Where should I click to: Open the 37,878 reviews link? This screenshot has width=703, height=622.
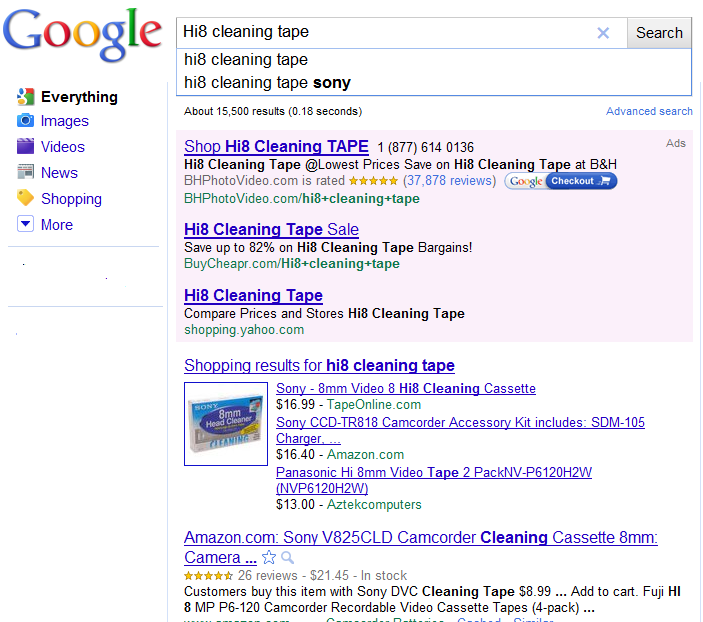click(x=449, y=181)
